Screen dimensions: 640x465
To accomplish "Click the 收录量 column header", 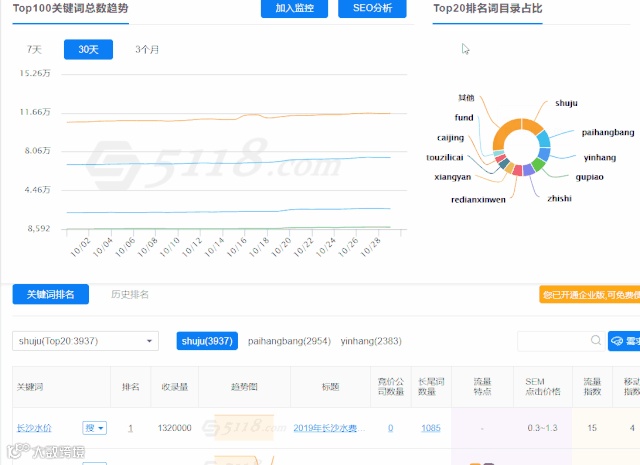I will pos(175,387).
